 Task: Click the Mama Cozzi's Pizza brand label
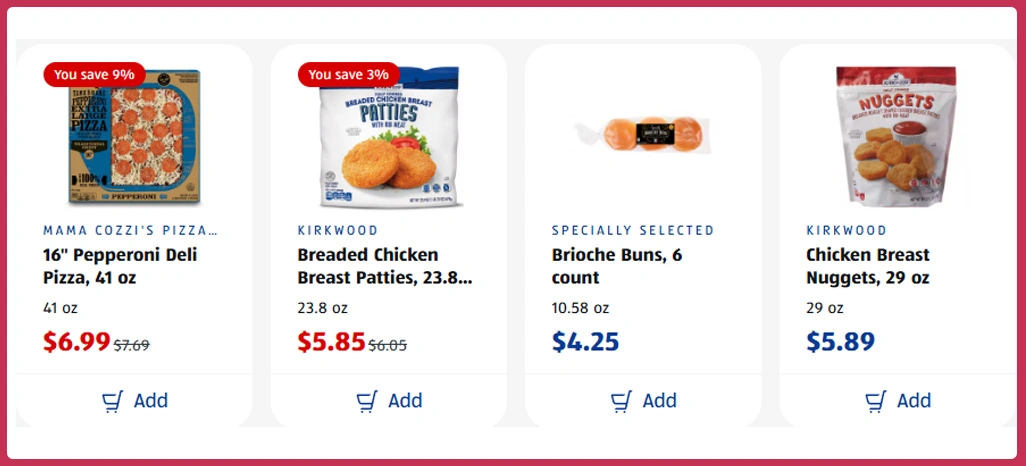click(x=130, y=231)
